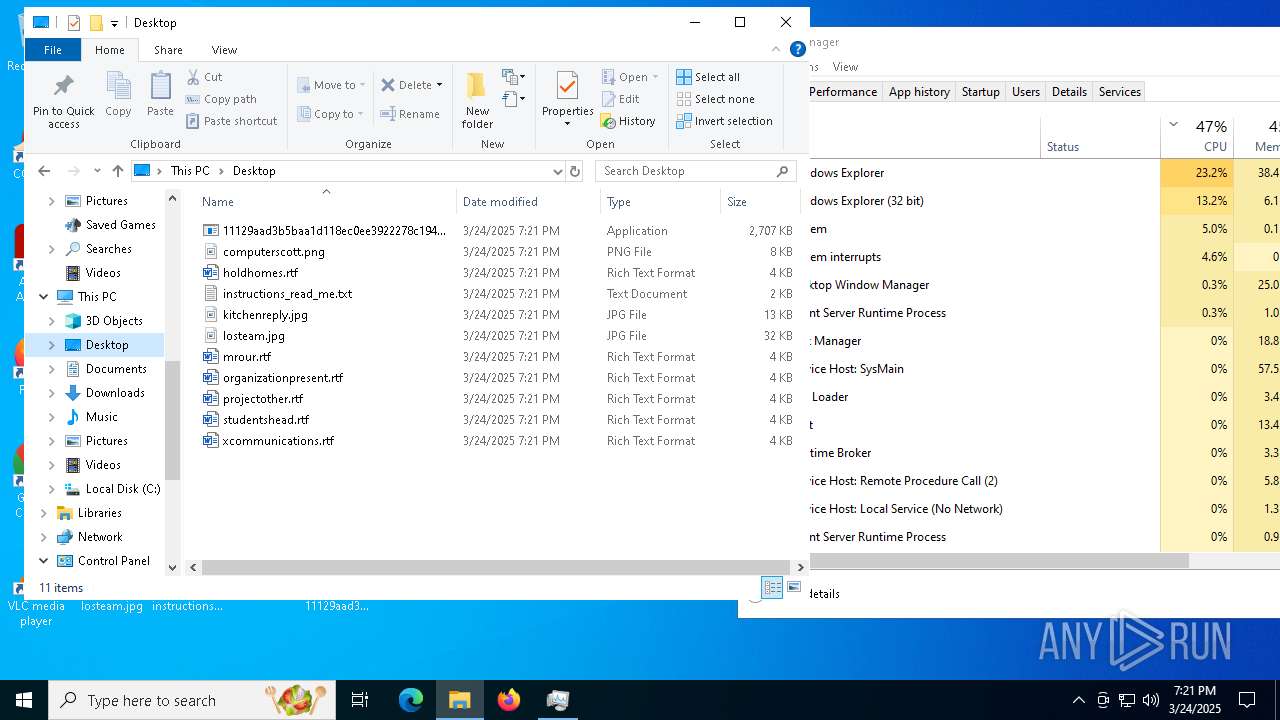
Task: Open the Properties checkmark icon
Action: 567,88
